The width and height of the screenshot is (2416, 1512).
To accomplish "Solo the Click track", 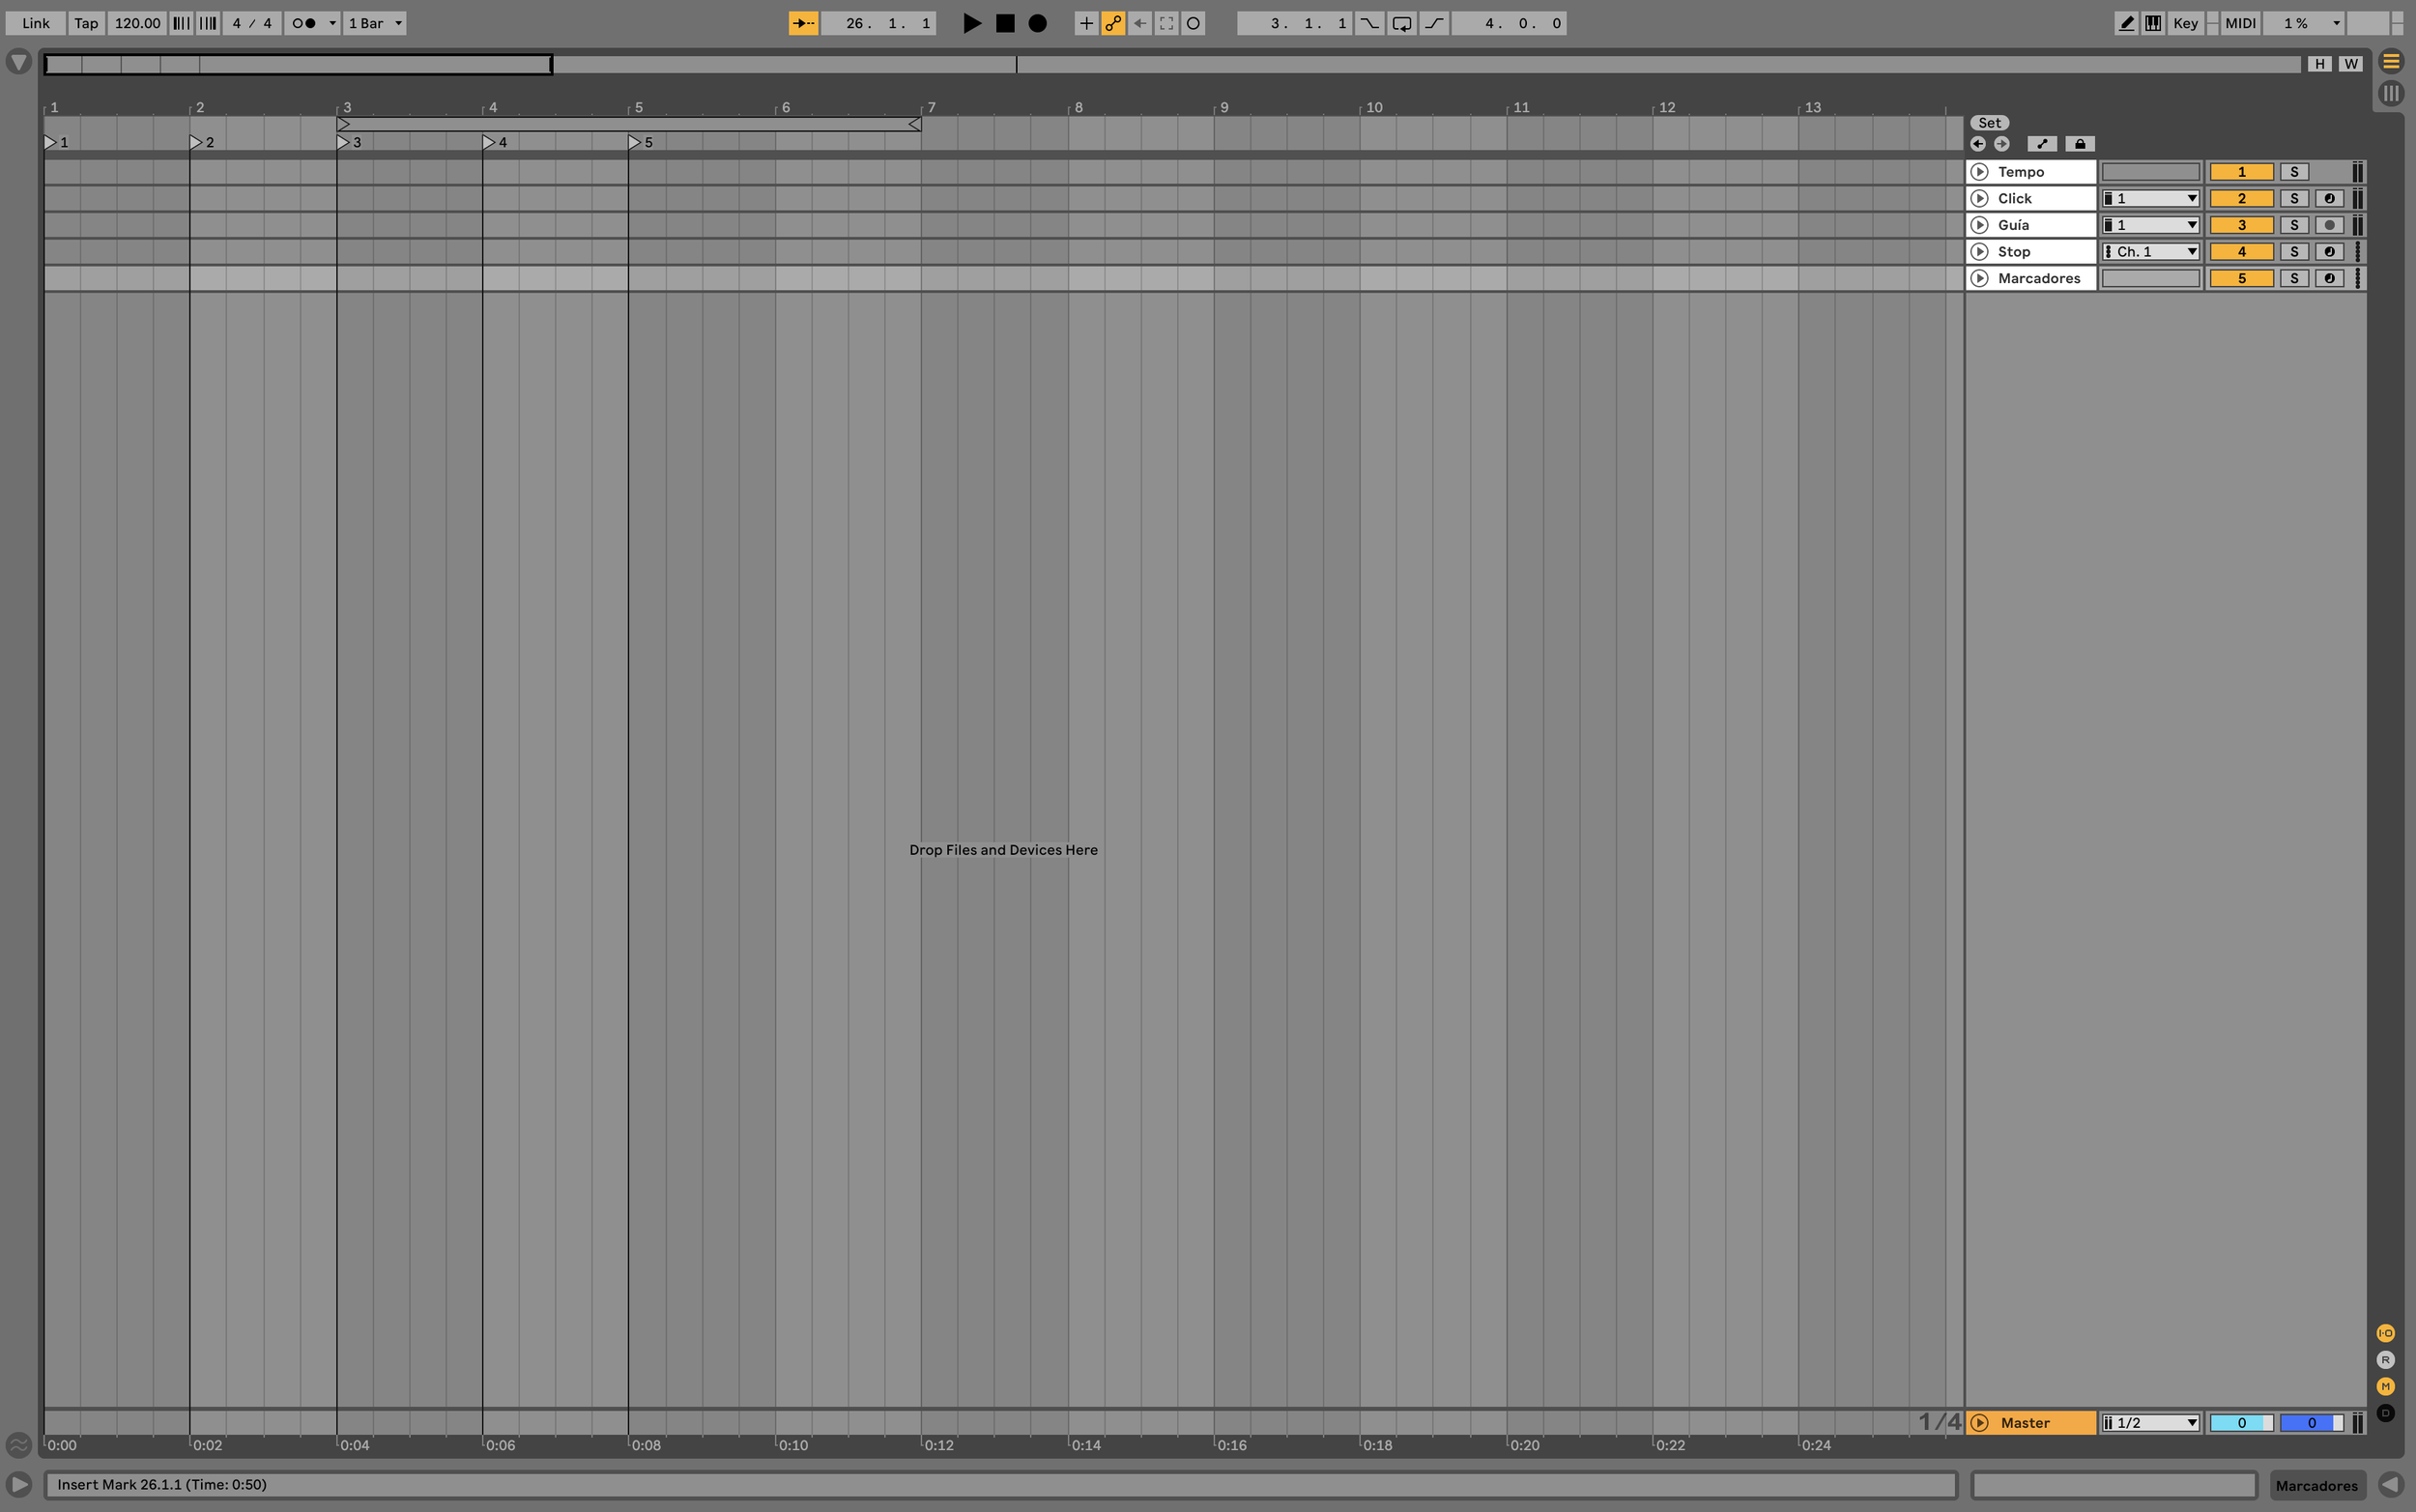I will (2294, 198).
